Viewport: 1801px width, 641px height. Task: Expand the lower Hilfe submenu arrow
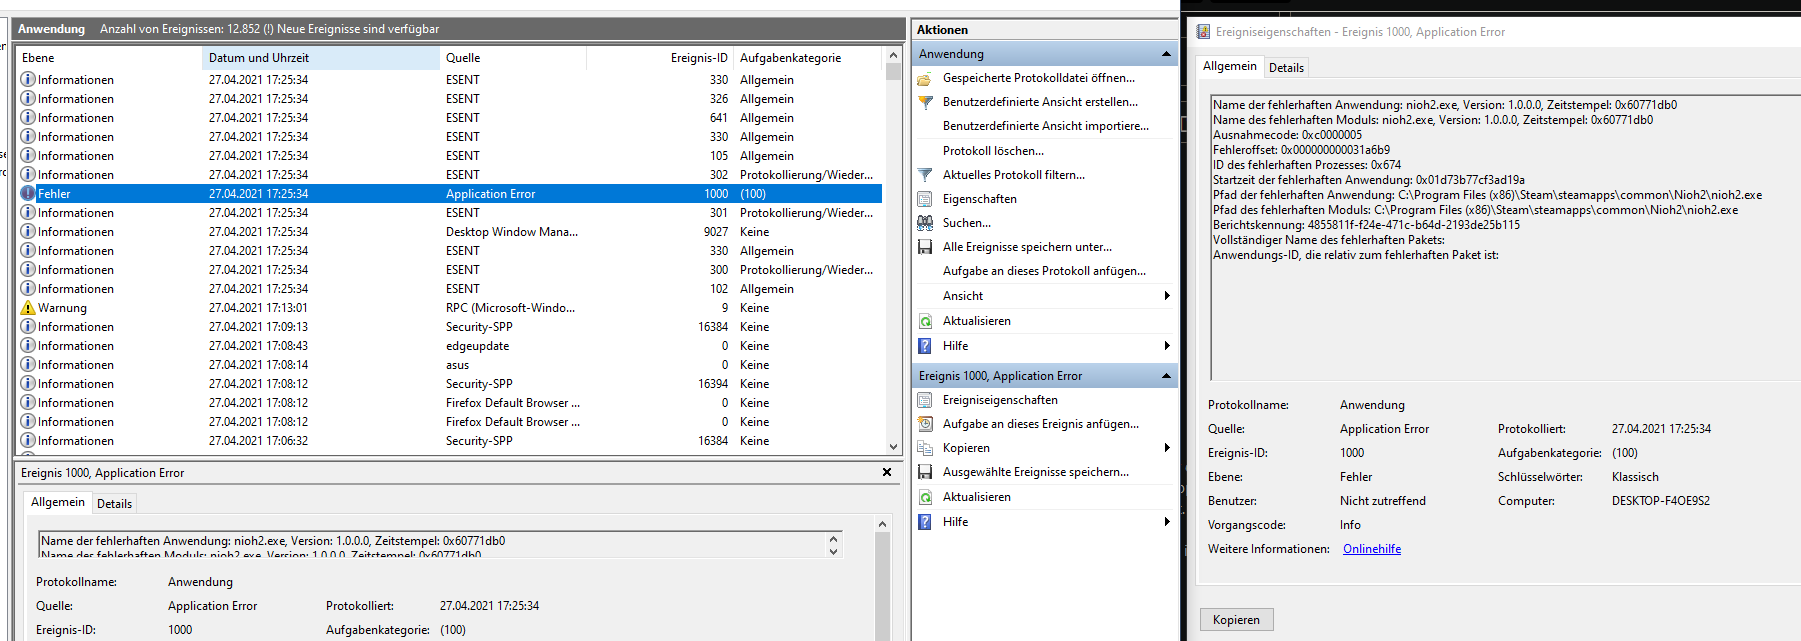pos(1167,522)
